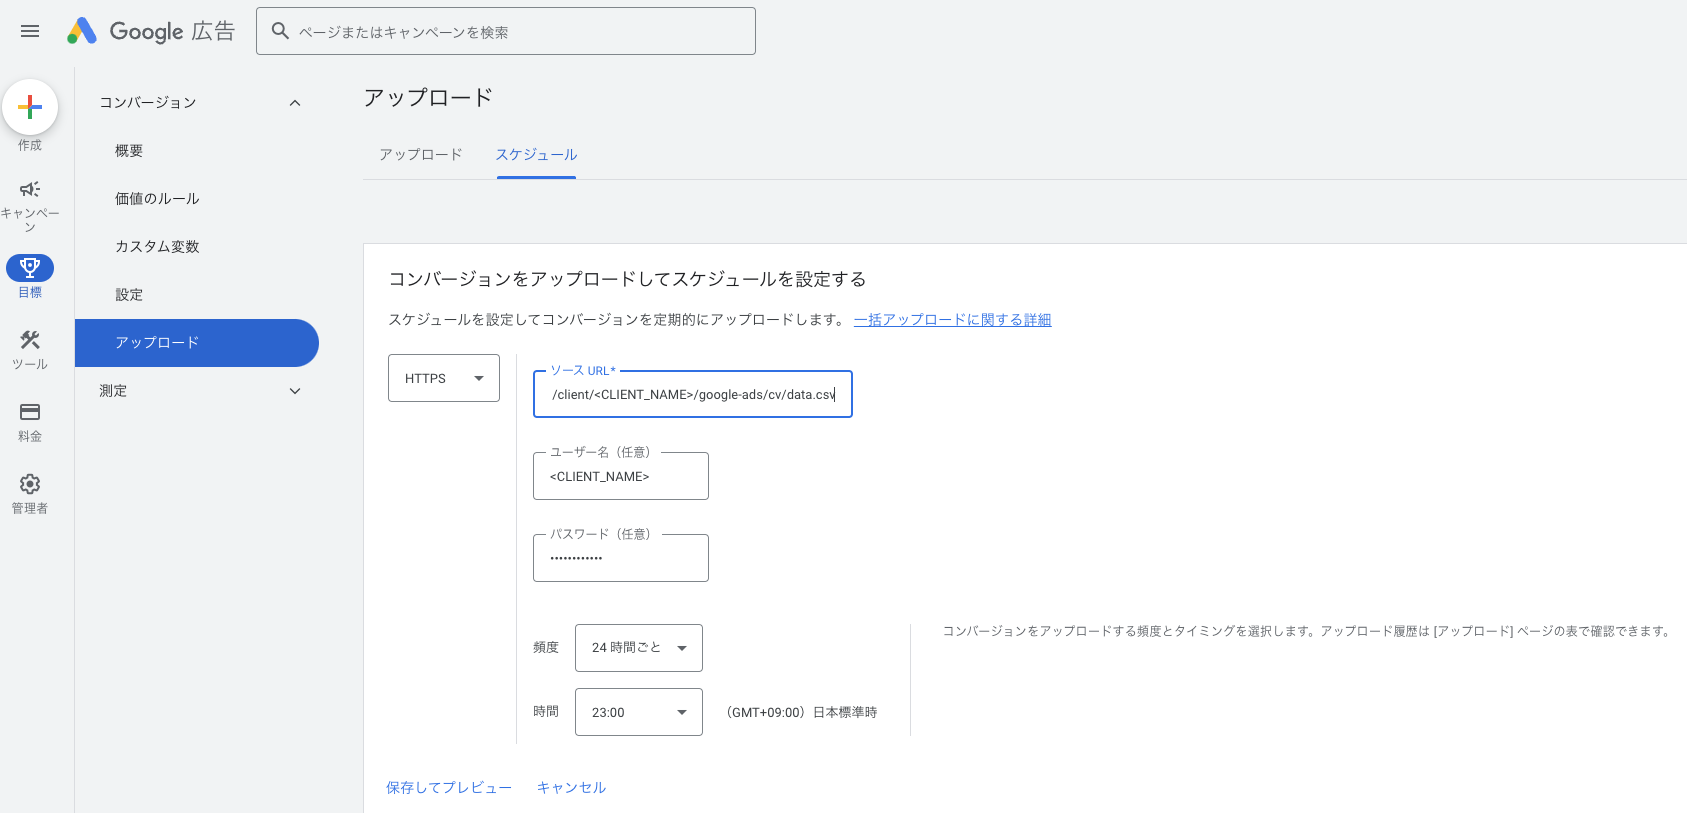Collapse the コンバージョン section chevron
1687x813 pixels.
295,103
